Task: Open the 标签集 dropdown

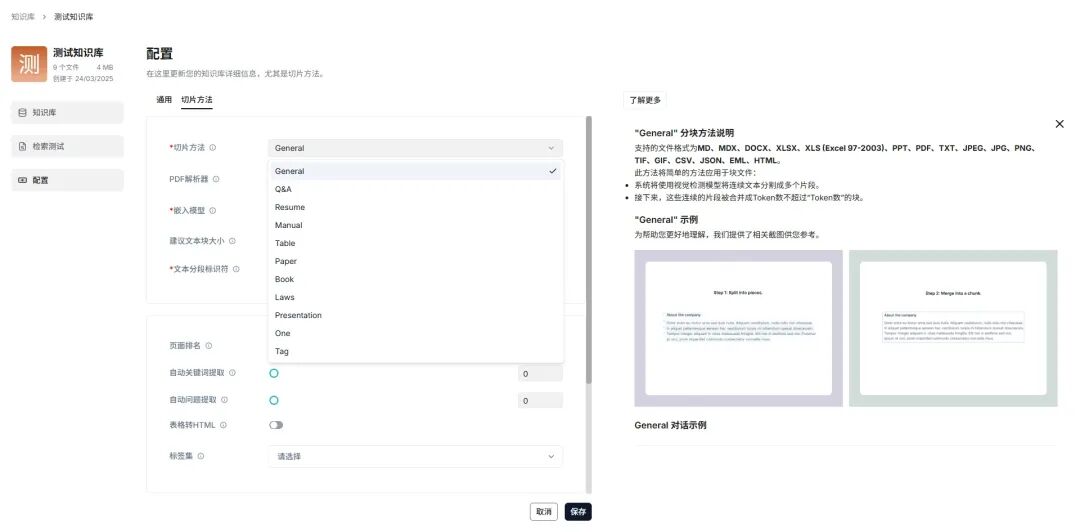Action: tap(415, 457)
